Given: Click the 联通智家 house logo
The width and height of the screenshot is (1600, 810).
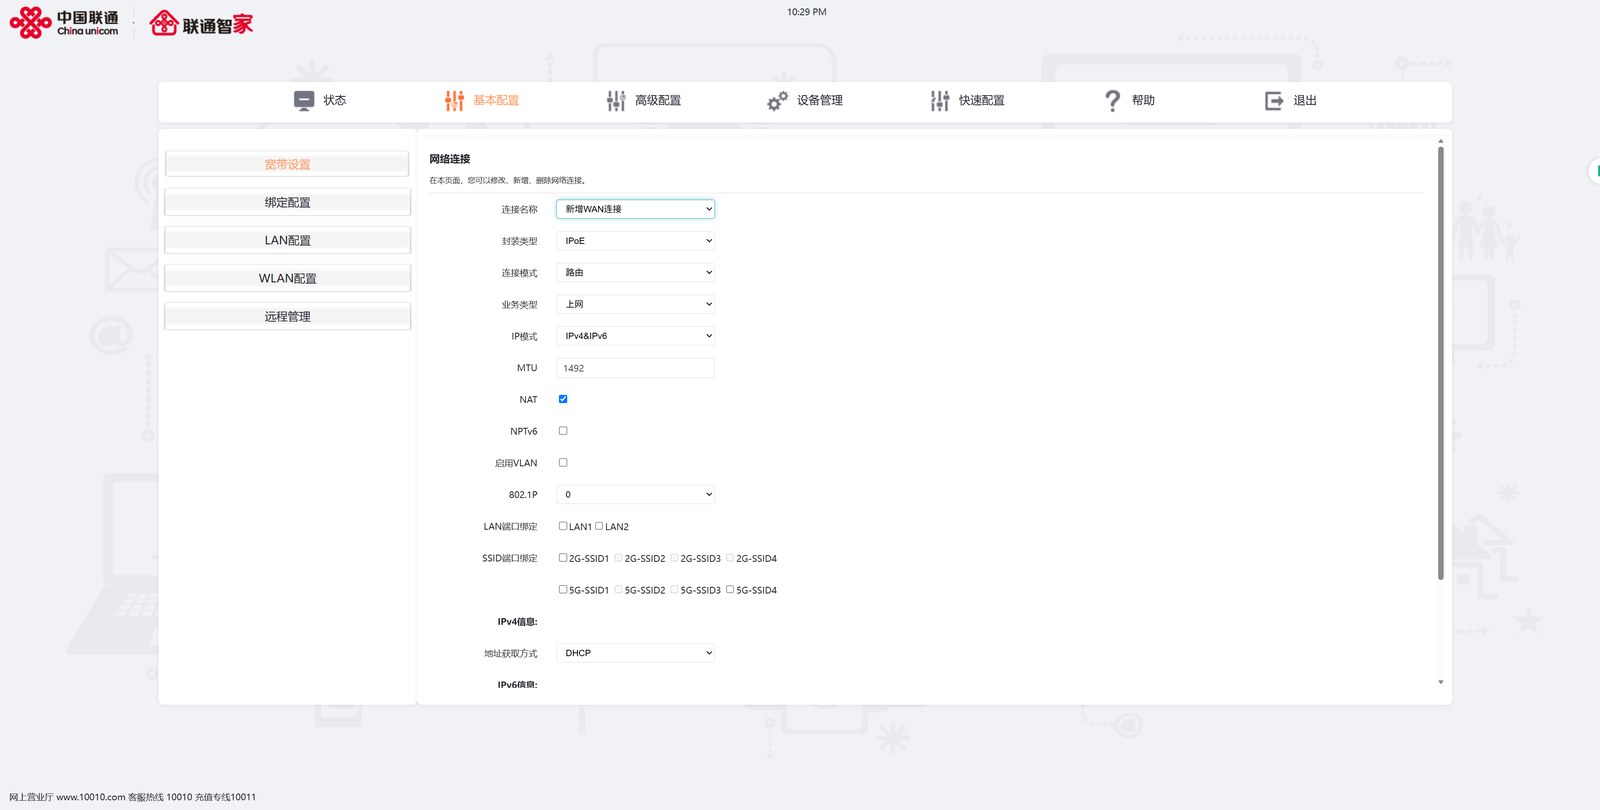Looking at the screenshot, I should [201, 23].
